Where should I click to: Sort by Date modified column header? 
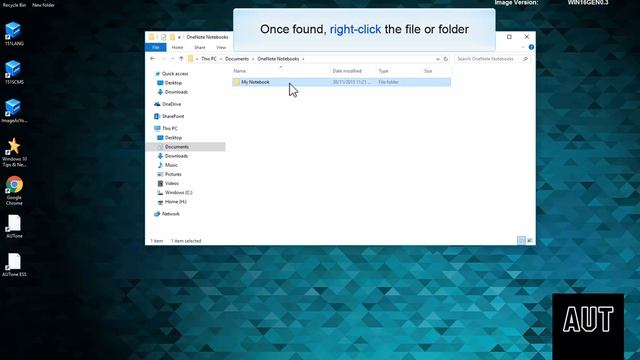coord(347,71)
